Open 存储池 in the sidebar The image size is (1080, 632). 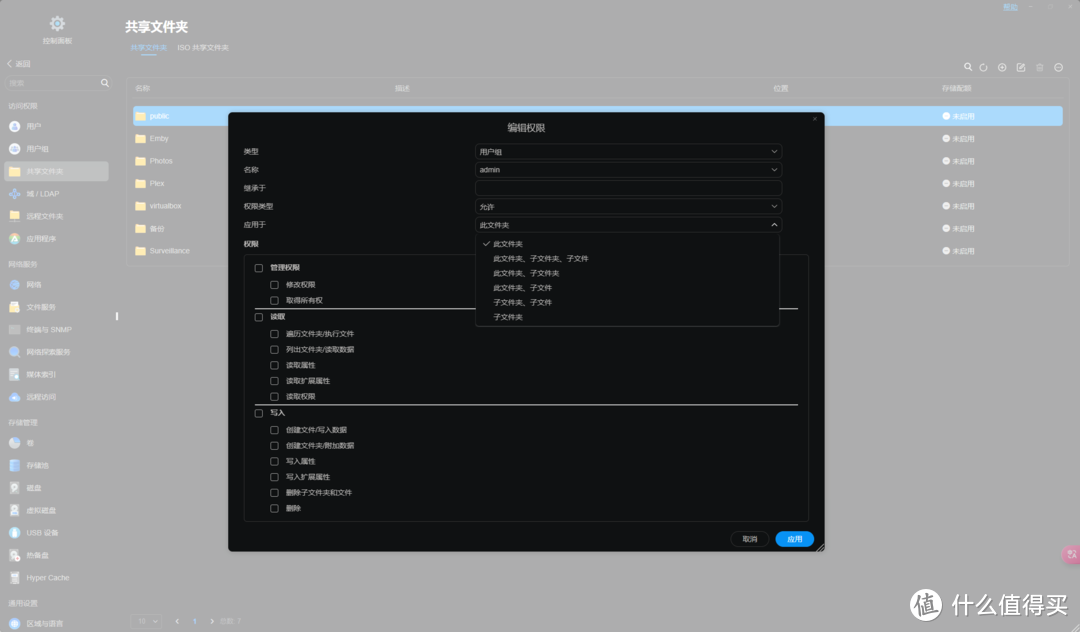click(x=56, y=465)
